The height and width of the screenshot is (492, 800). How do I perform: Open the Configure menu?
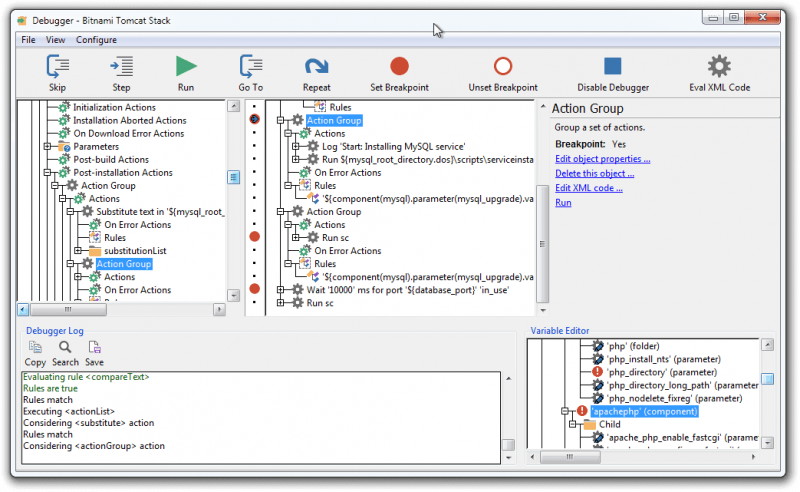coord(96,40)
